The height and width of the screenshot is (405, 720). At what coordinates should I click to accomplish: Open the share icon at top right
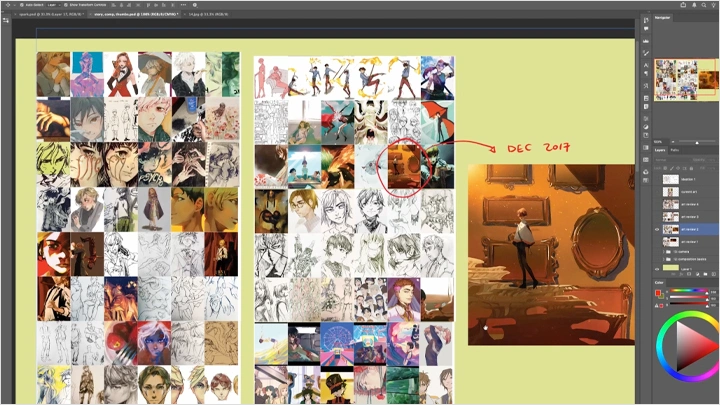[683, 5]
